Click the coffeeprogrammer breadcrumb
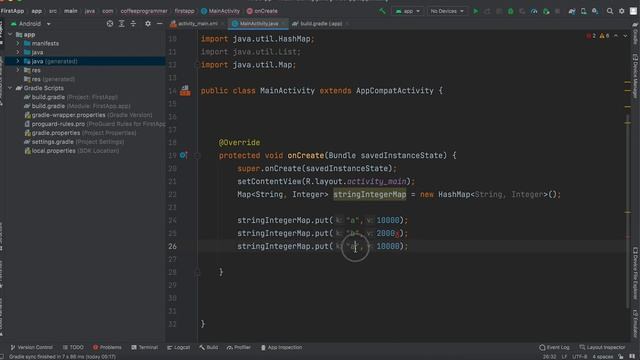This screenshot has width=640, height=360. 144,11
